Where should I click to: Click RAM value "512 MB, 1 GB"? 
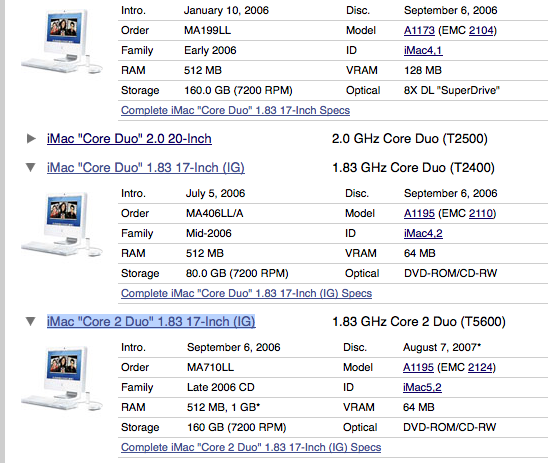(223, 407)
